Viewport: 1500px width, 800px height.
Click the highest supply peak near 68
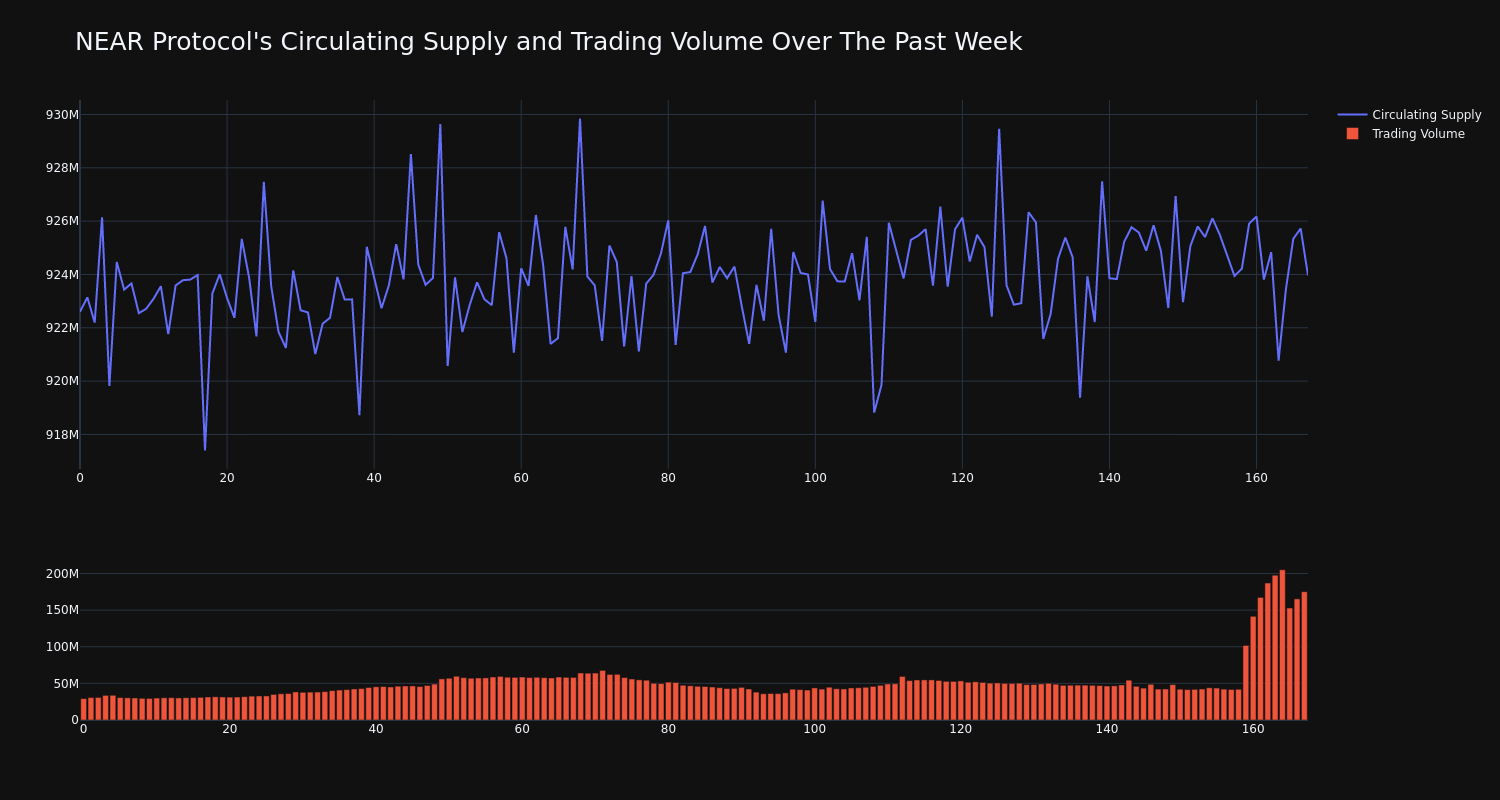[580, 120]
